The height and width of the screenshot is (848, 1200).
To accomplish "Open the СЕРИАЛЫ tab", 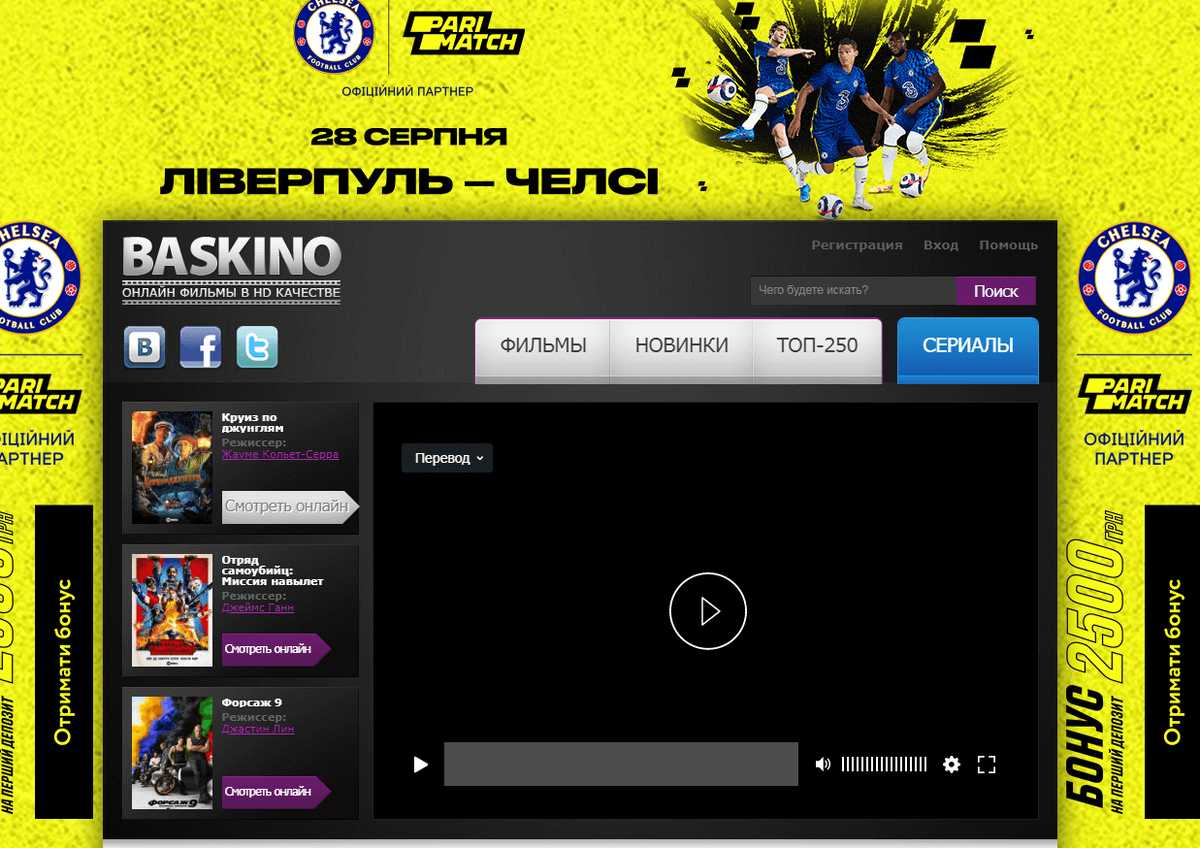I will click(968, 345).
